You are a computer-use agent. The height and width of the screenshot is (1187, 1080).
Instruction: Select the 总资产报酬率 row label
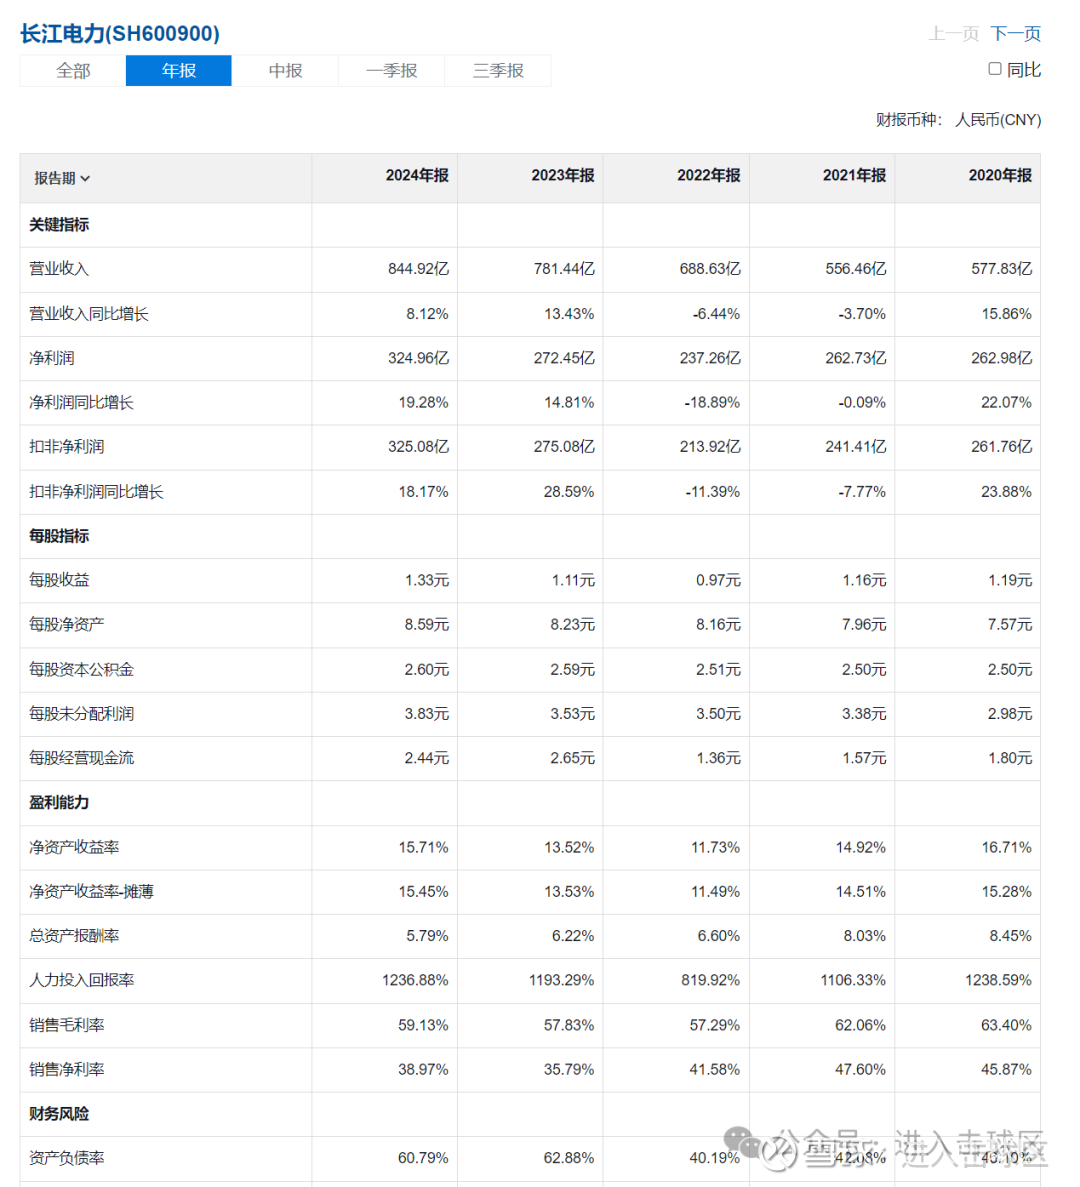coord(74,936)
